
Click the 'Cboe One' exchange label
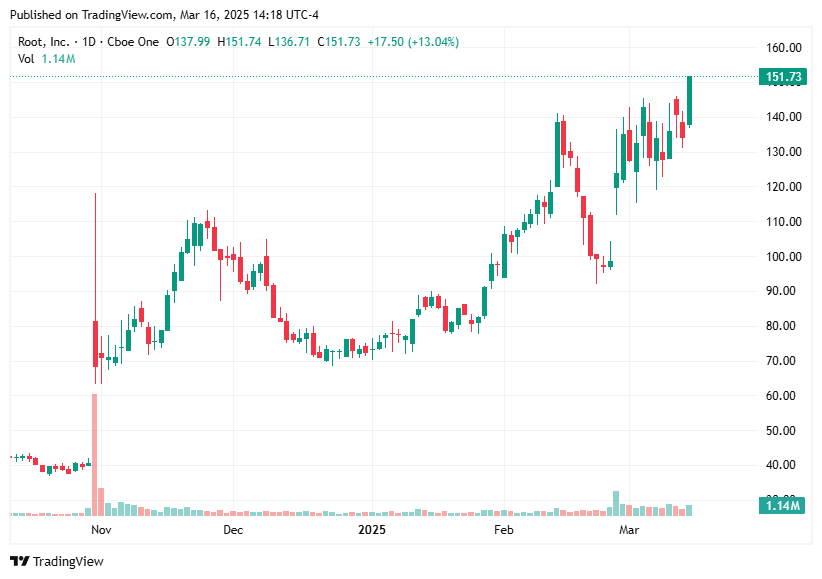pos(133,42)
